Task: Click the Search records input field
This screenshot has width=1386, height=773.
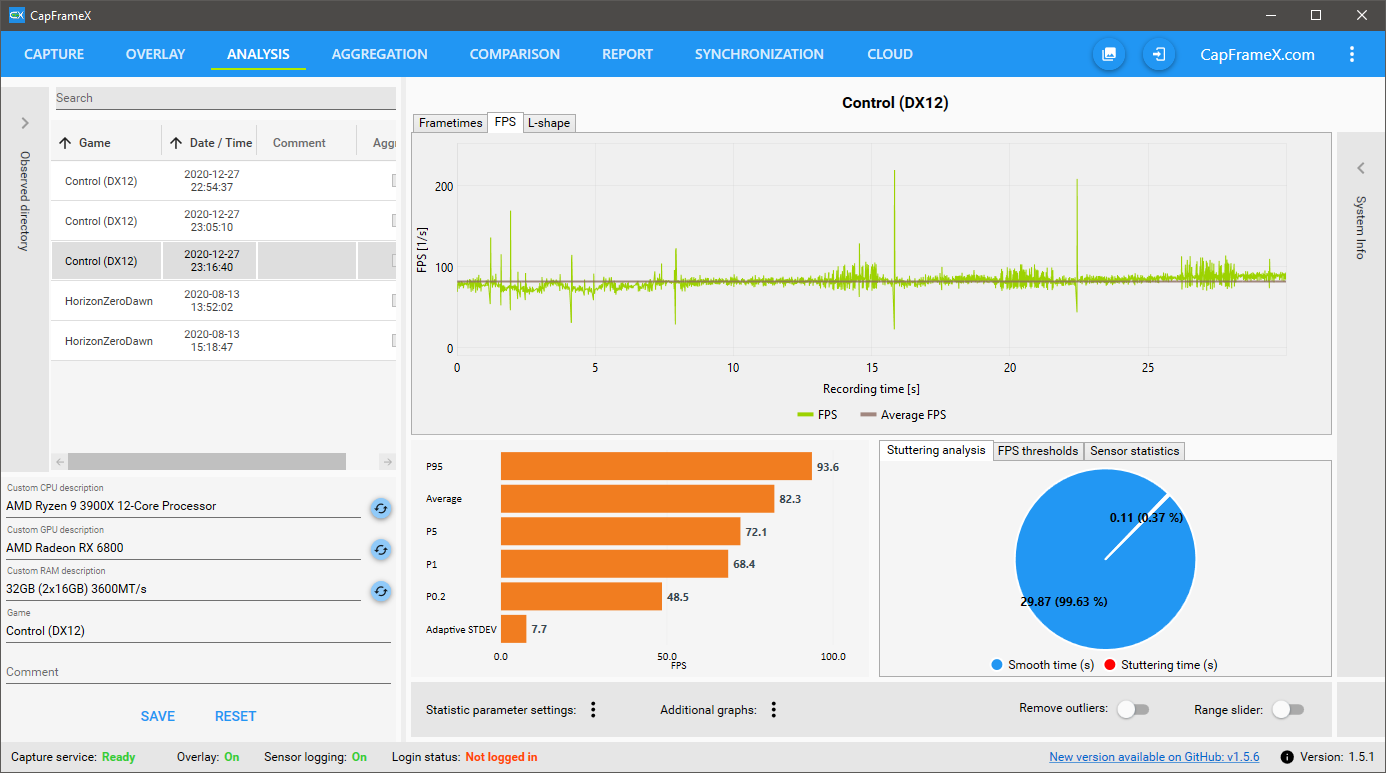Action: coord(225,98)
